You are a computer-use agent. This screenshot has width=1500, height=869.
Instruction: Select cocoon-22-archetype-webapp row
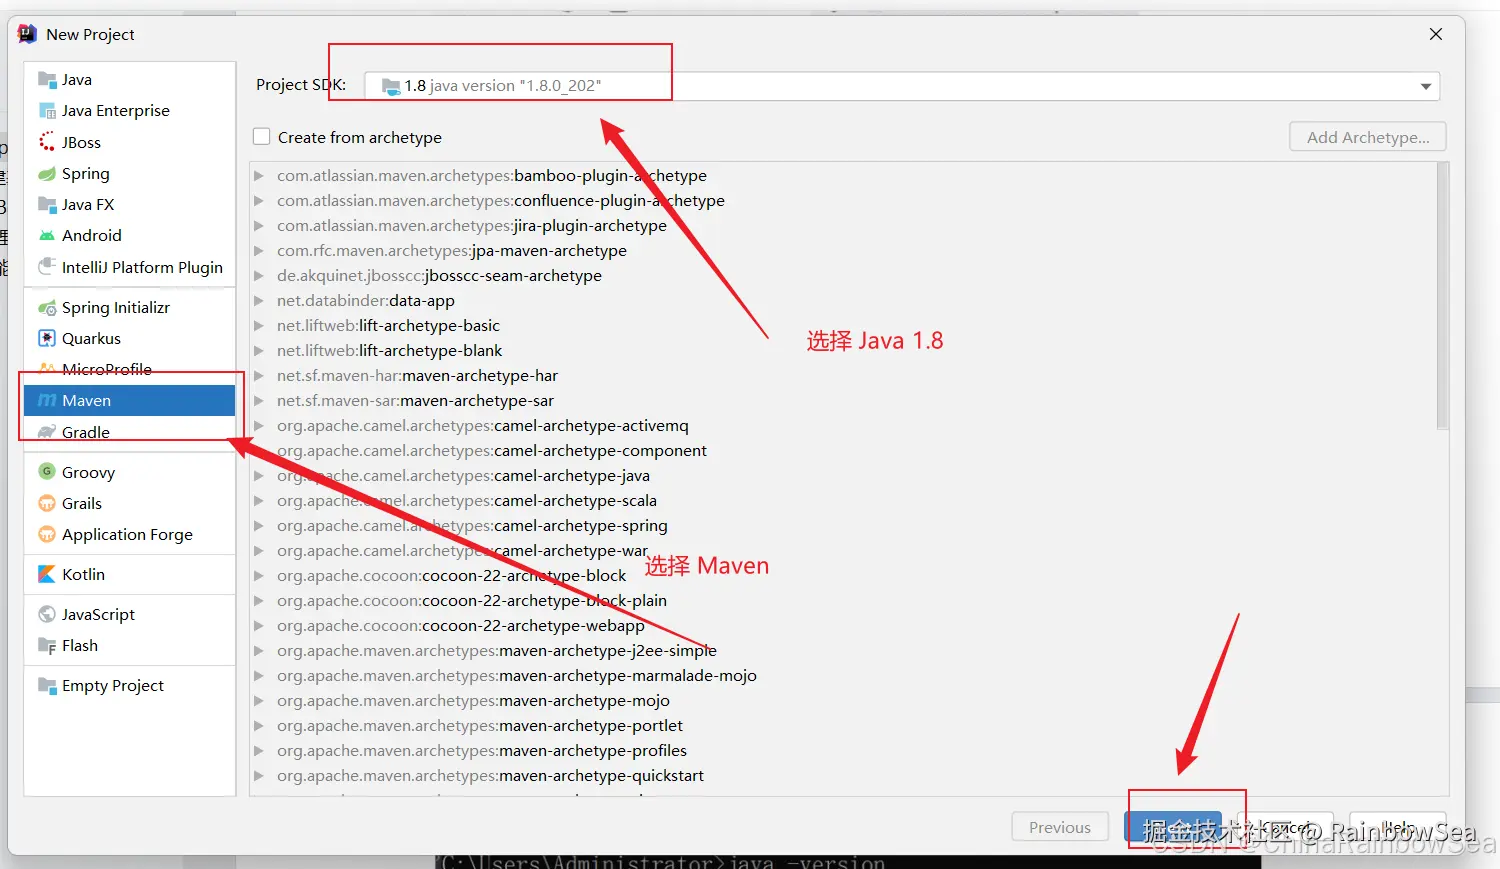click(x=845, y=626)
